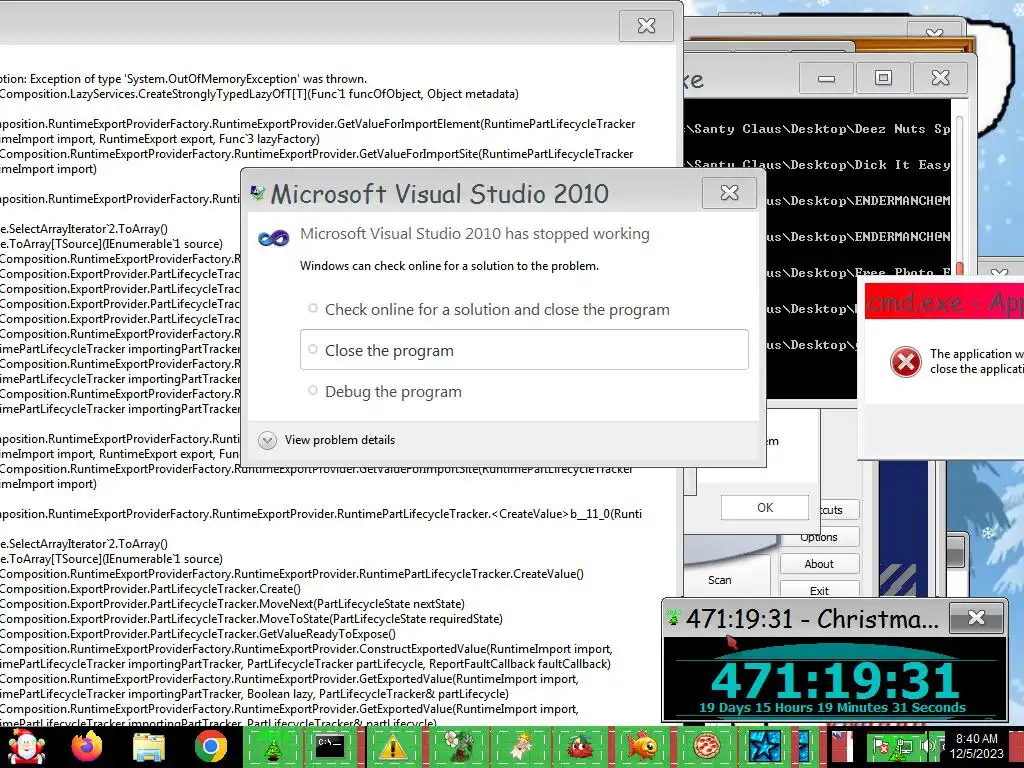
Task: Click the 'PartLifecycleTracker.Create()' stack line
Action: (x=150, y=588)
